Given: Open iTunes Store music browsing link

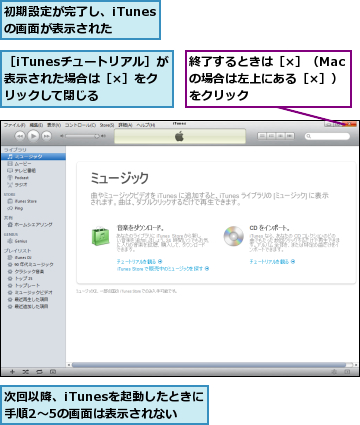Looking at the screenshot, I should [x=163, y=269].
